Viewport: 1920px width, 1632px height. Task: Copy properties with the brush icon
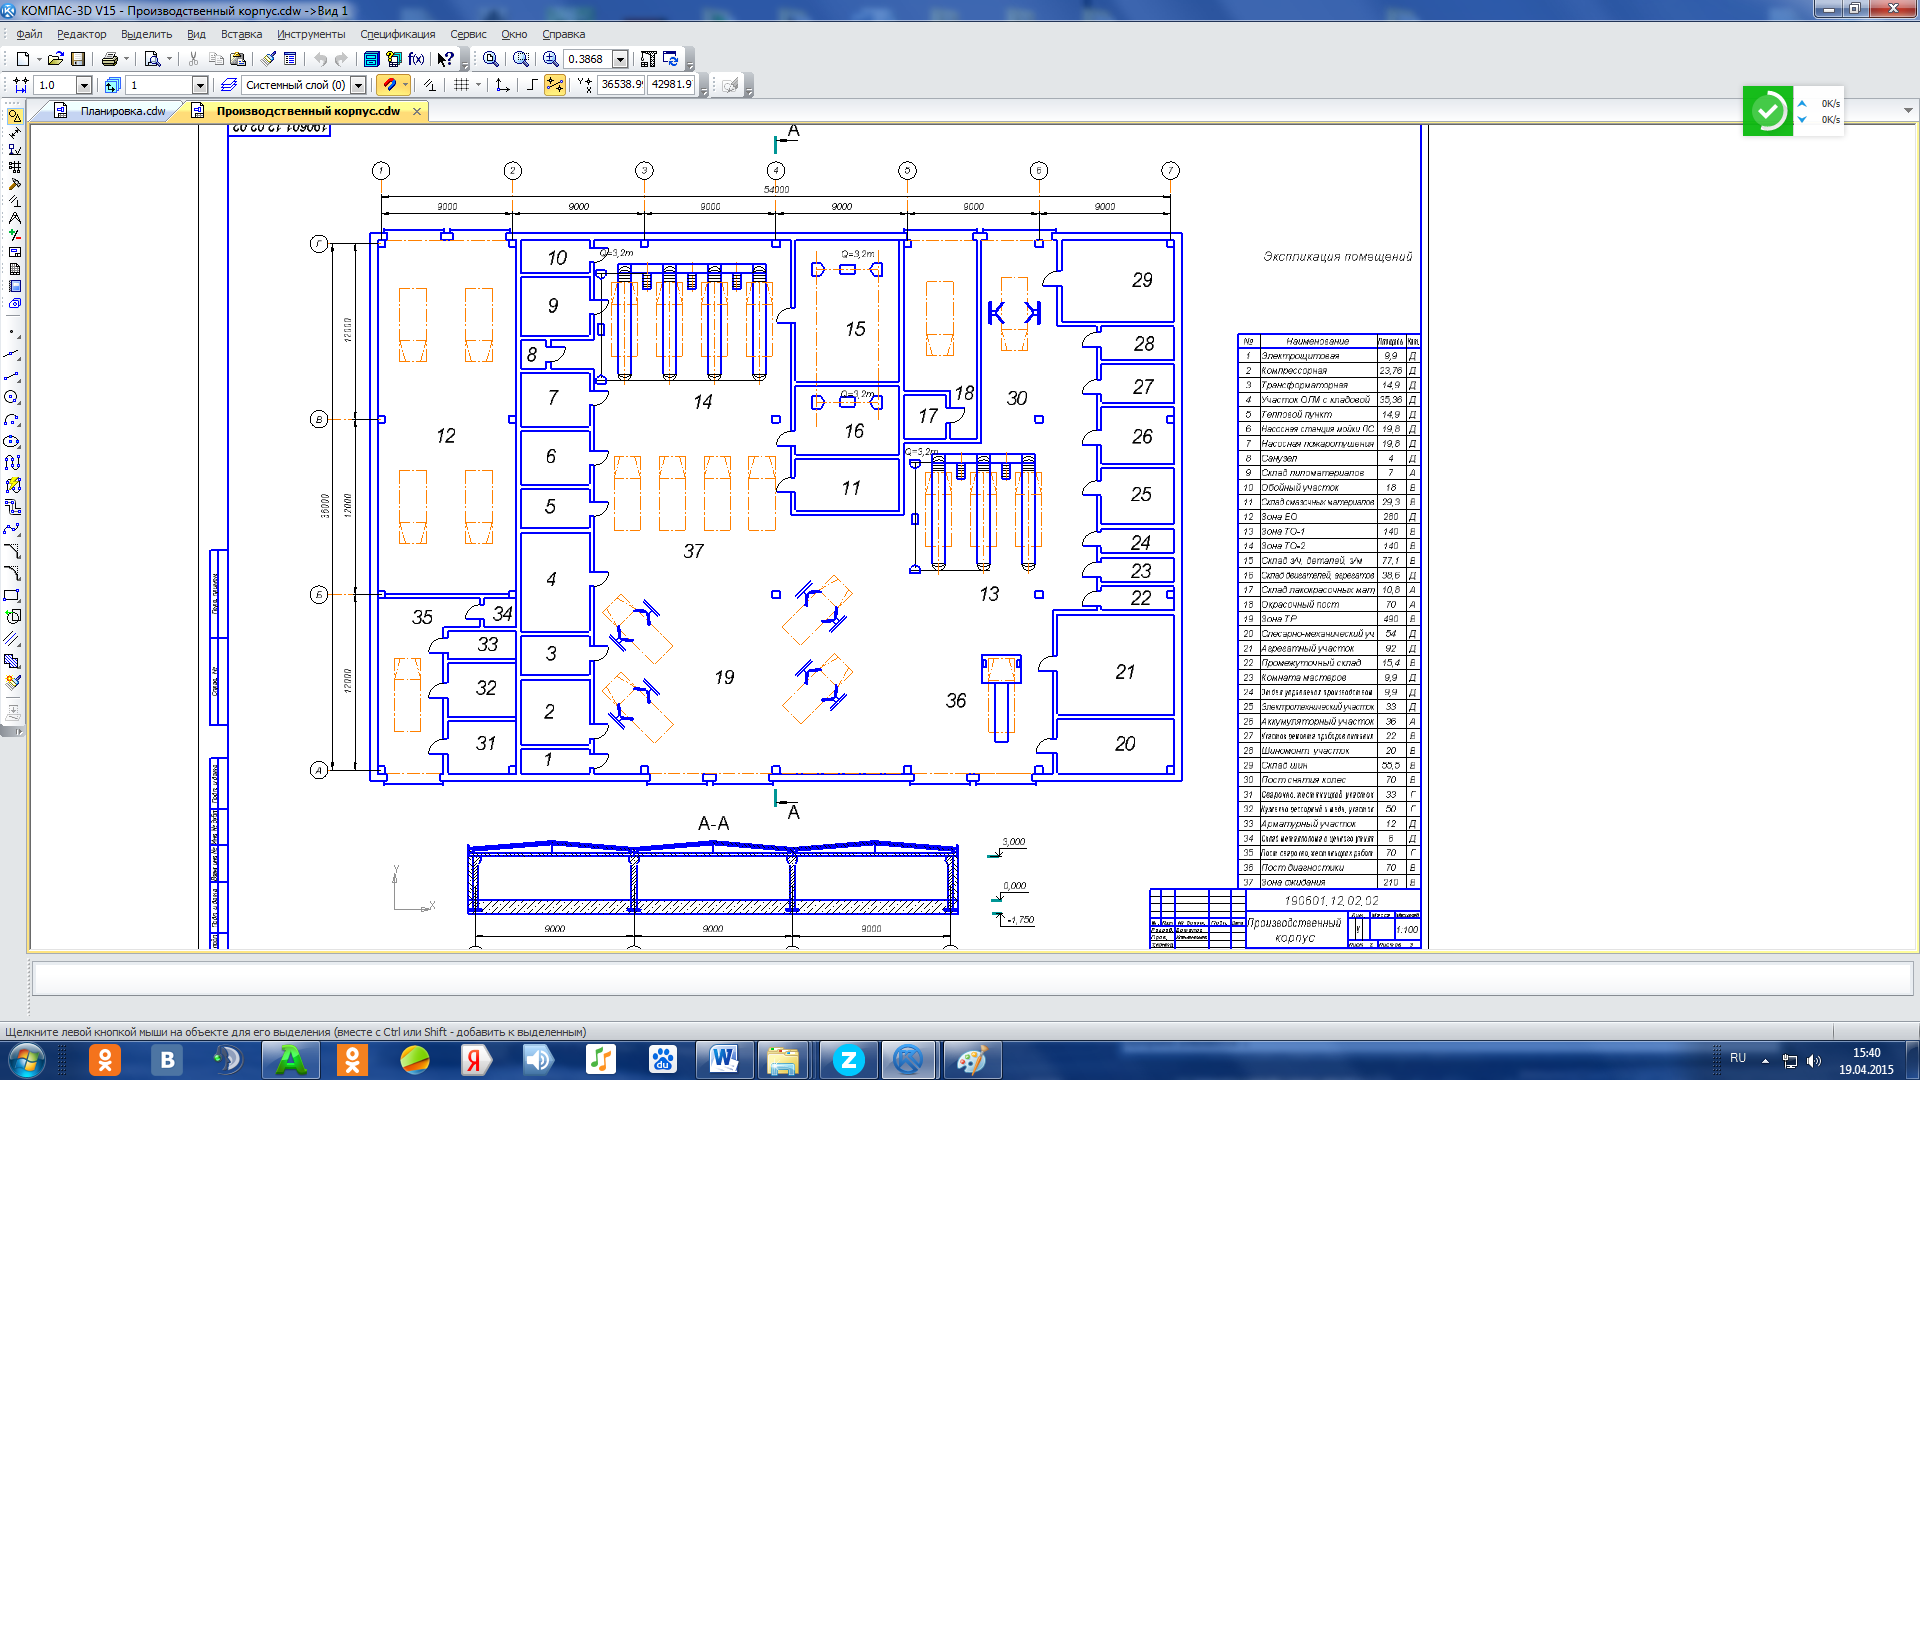[269, 59]
